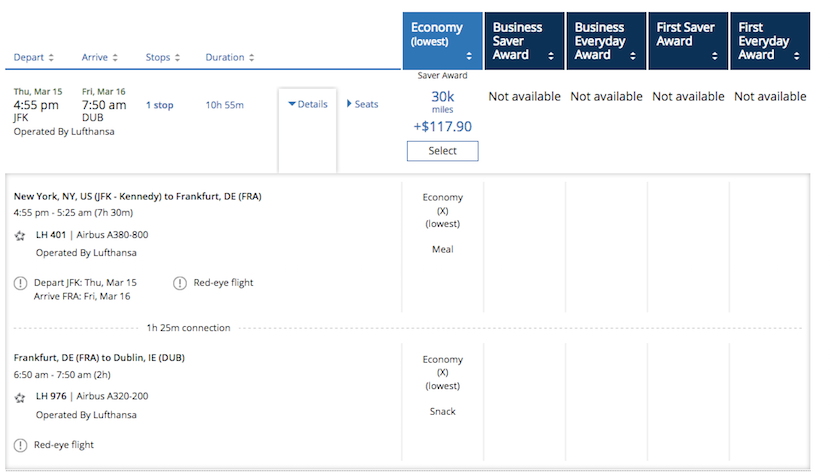
Task: Collapse the flight Details panel
Action: coord(308,104)
